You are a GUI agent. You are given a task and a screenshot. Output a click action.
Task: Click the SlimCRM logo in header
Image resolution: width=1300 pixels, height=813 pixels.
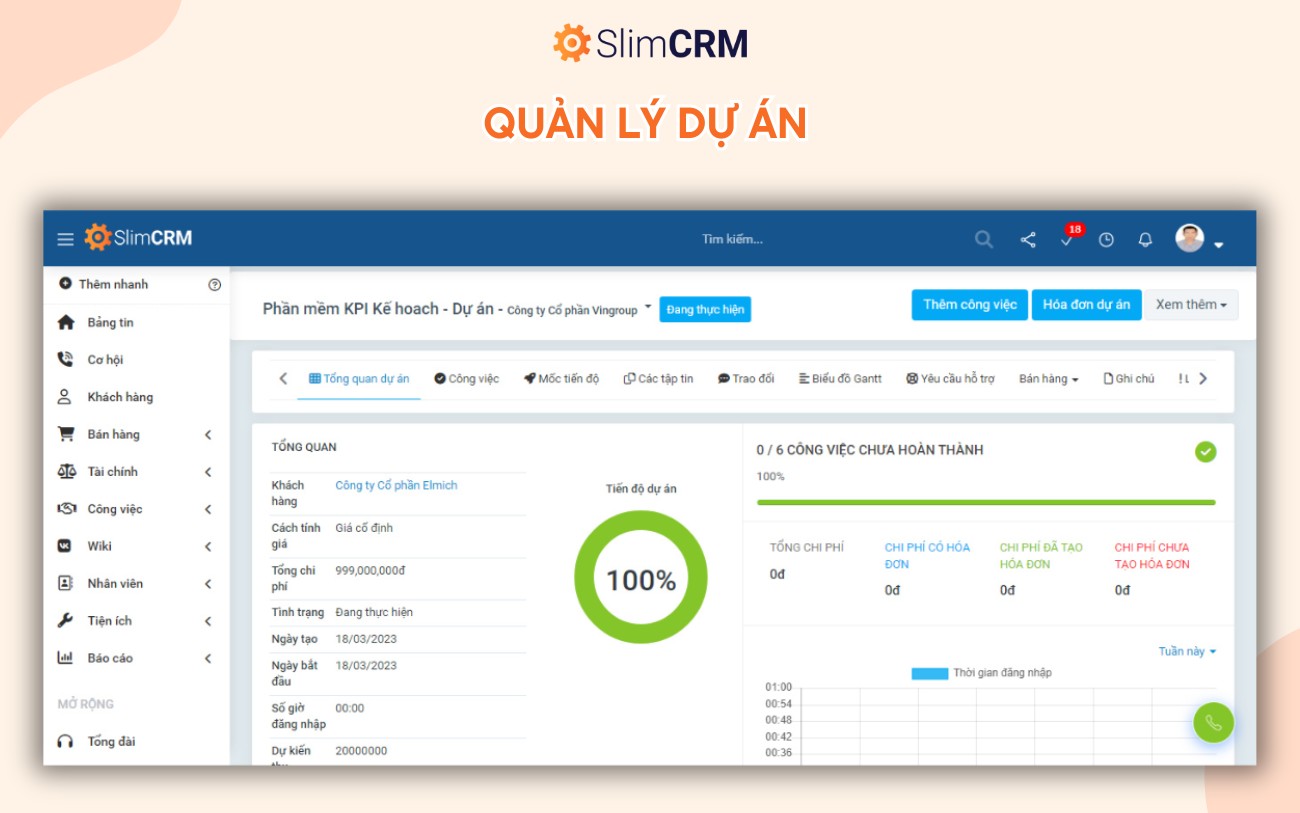pos(138,238)
